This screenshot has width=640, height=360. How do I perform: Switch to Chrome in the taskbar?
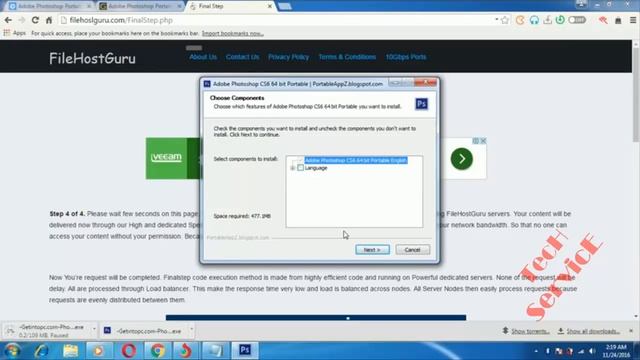[x=158, y=351]
